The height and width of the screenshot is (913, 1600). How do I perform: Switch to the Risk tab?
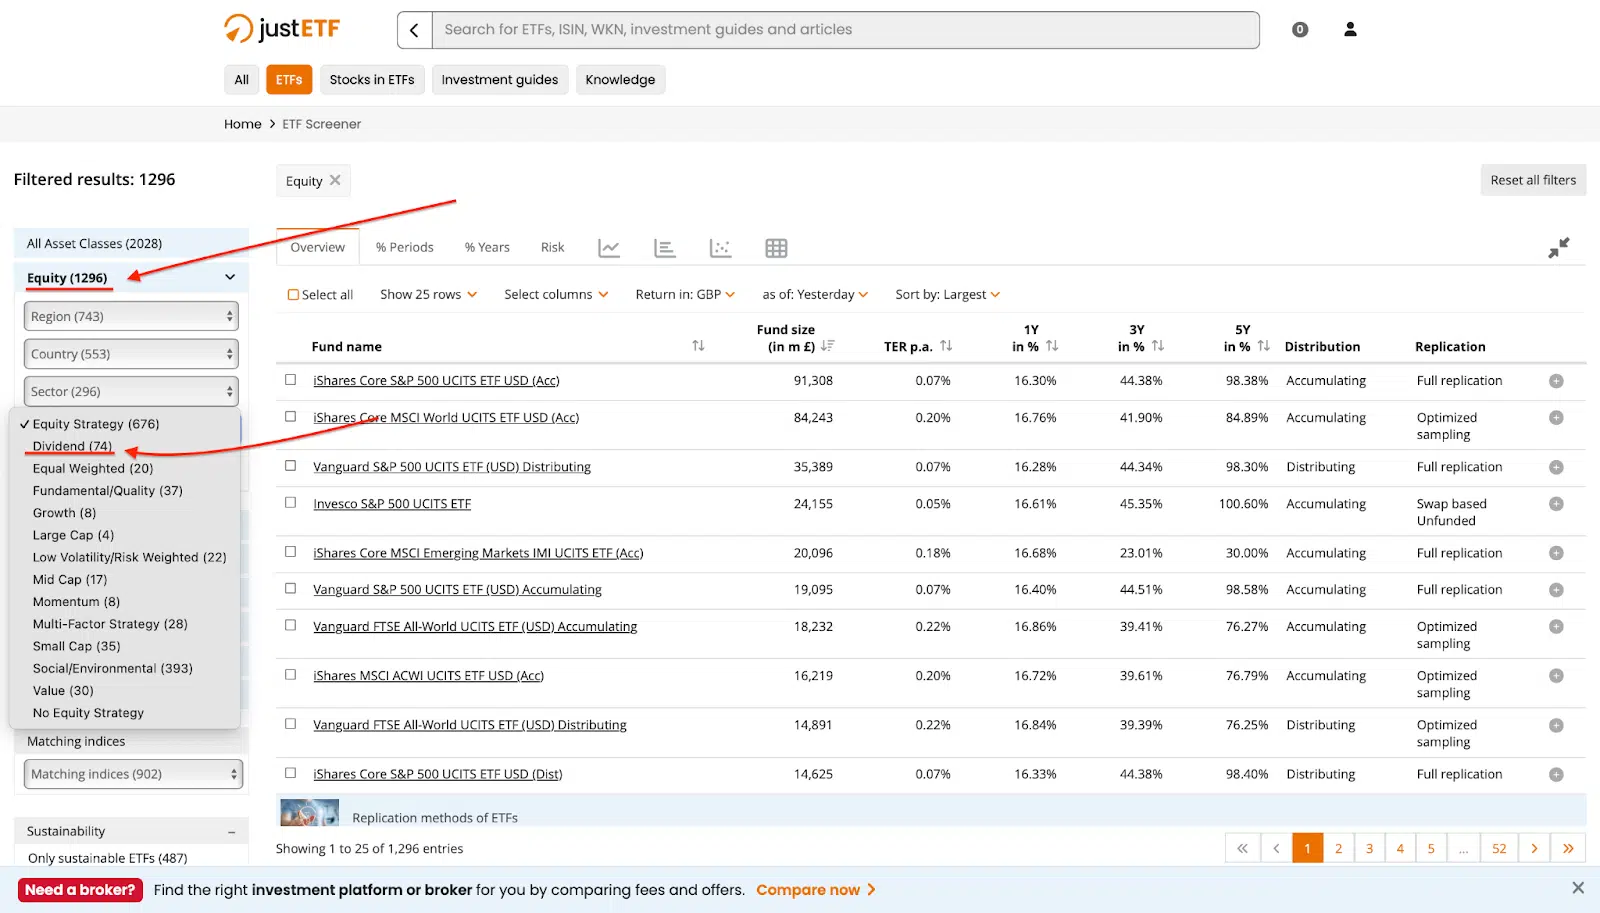click(x=553, y=248)
